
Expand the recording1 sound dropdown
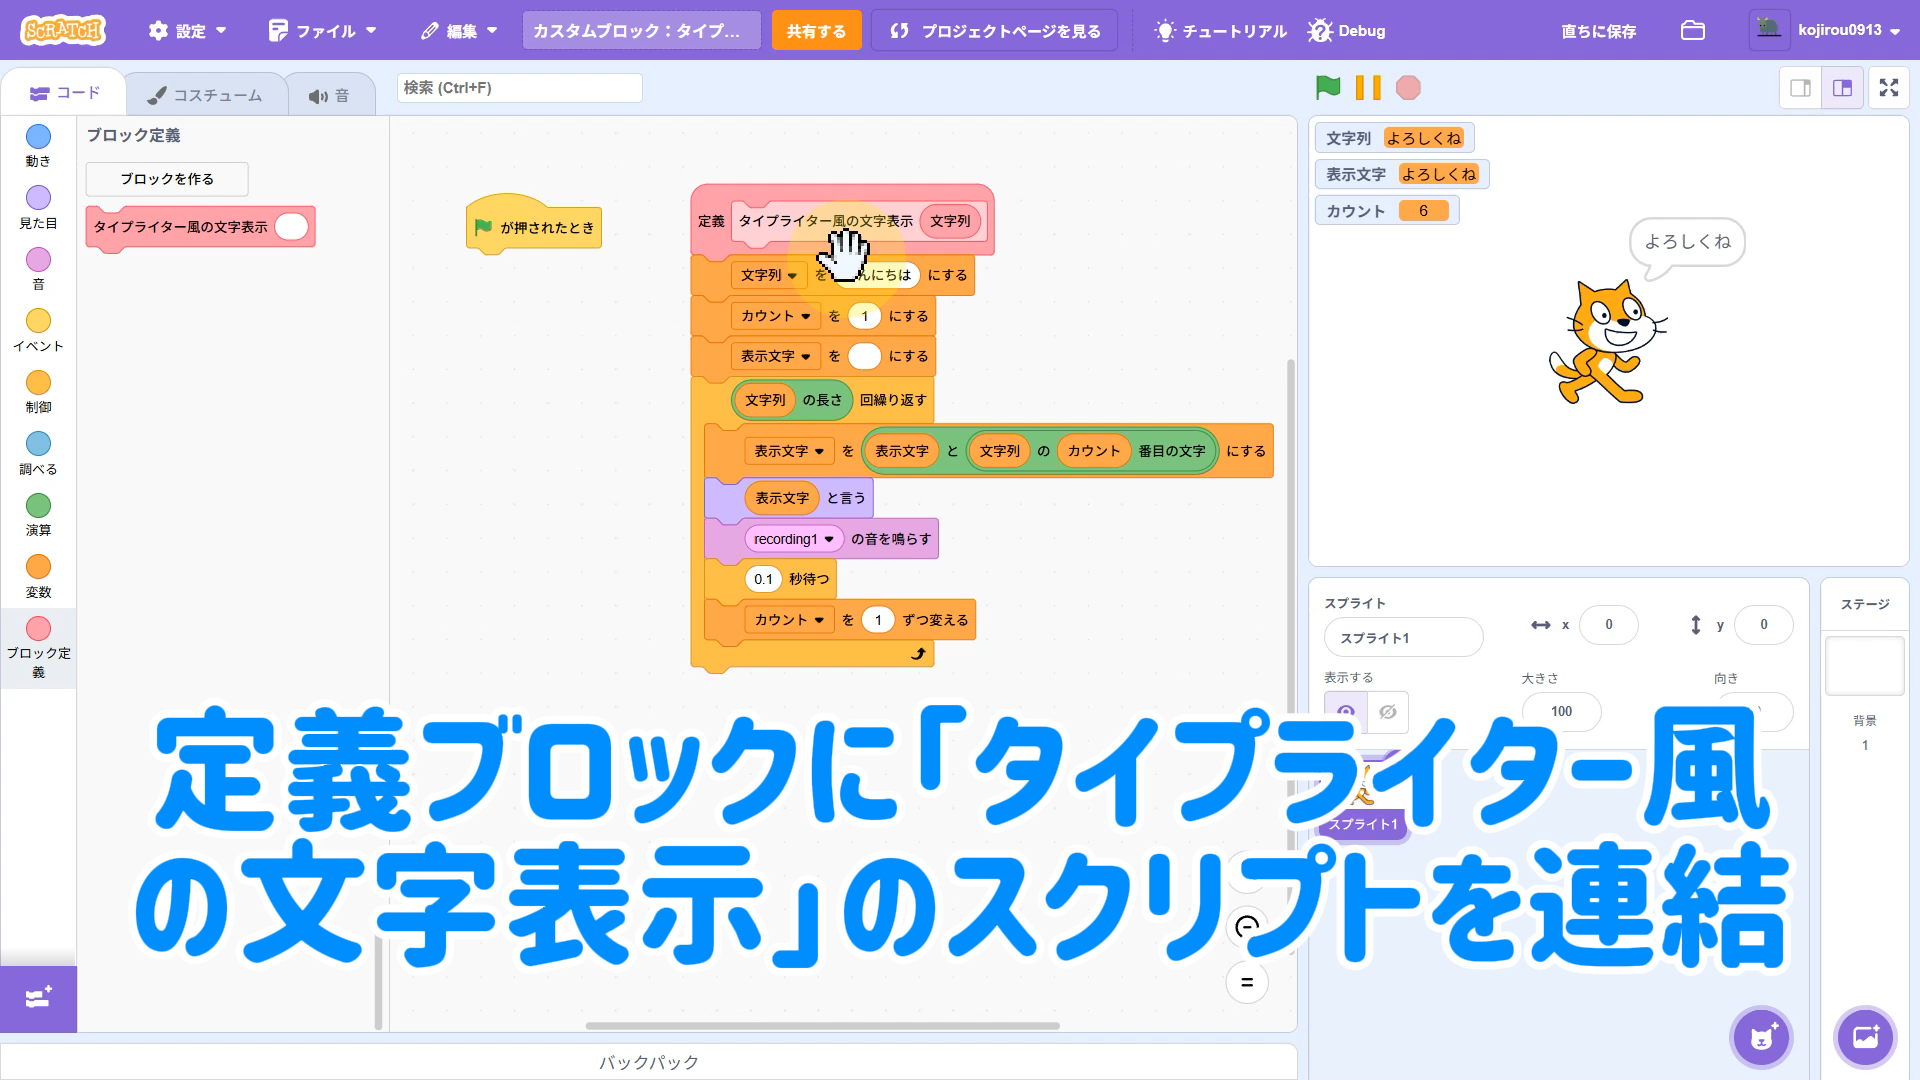click(x=829, y=540)
